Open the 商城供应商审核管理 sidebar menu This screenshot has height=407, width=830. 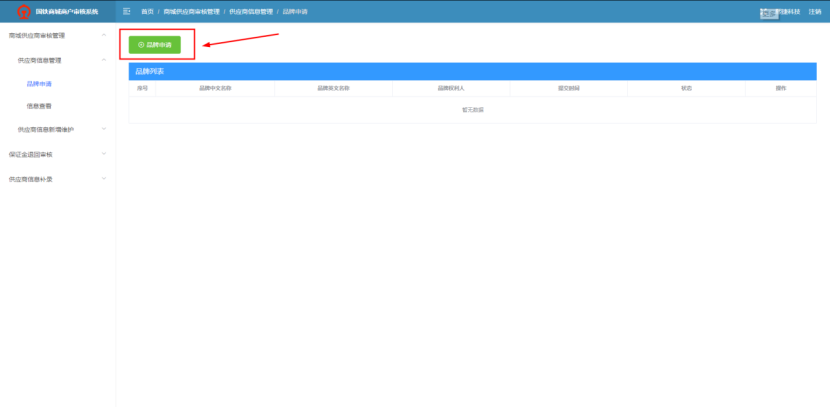click(x=37, y=35)
